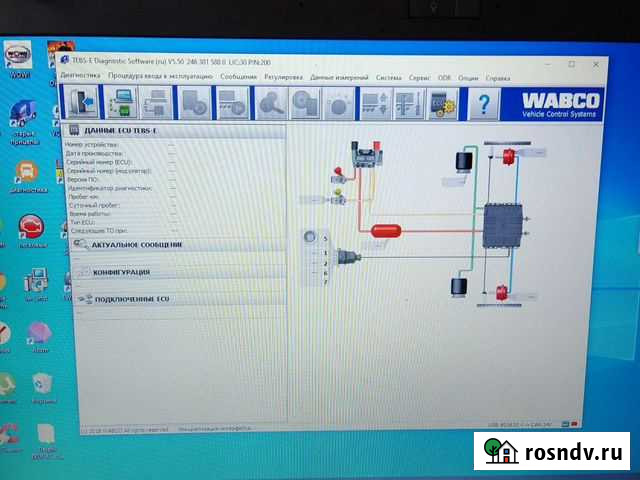Open the Диагностика menu

coord(80,76)
